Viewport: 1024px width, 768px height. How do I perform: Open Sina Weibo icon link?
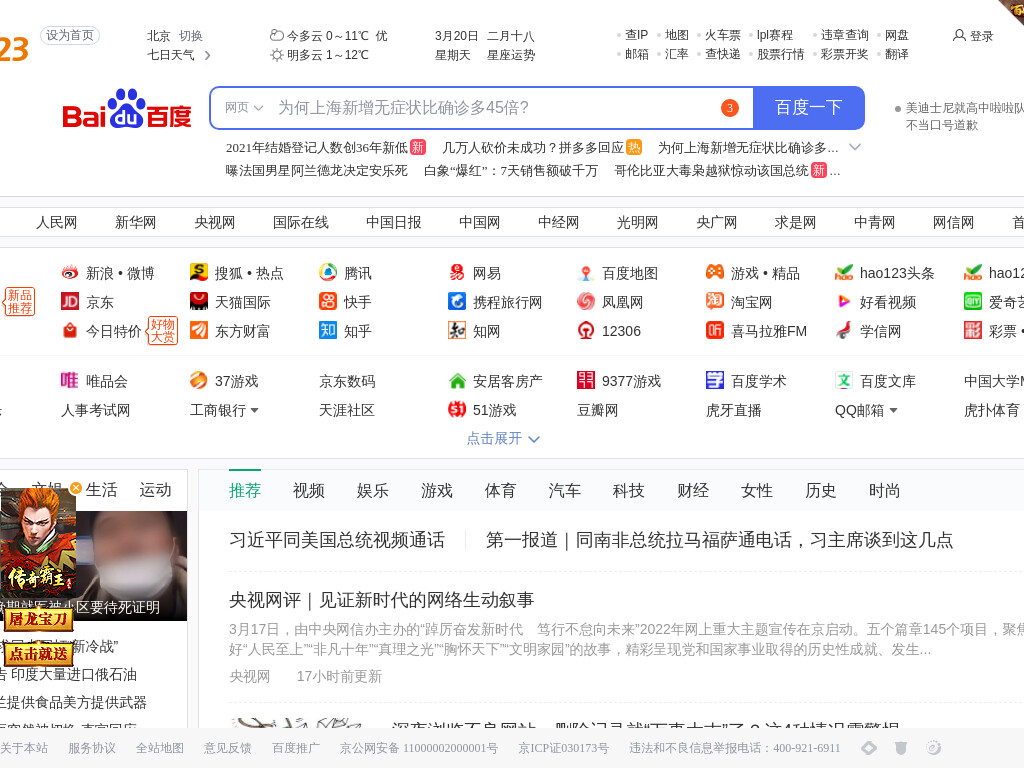[x=70, y=273]
